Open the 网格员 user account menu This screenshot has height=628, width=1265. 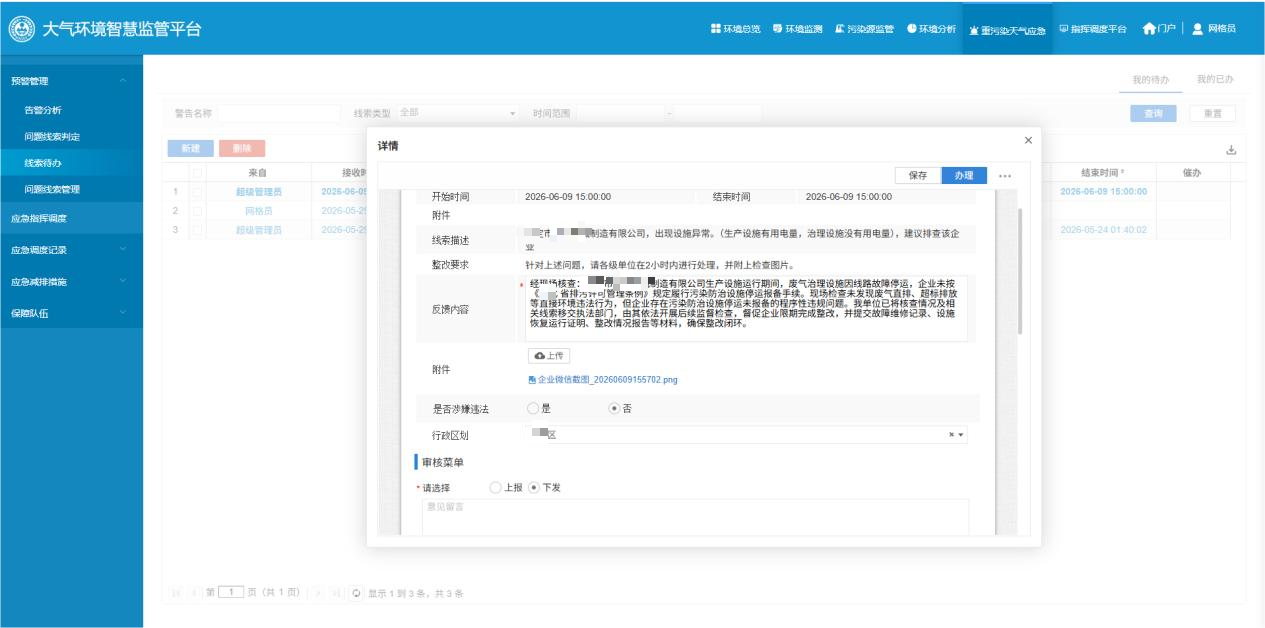(1214, 29)
